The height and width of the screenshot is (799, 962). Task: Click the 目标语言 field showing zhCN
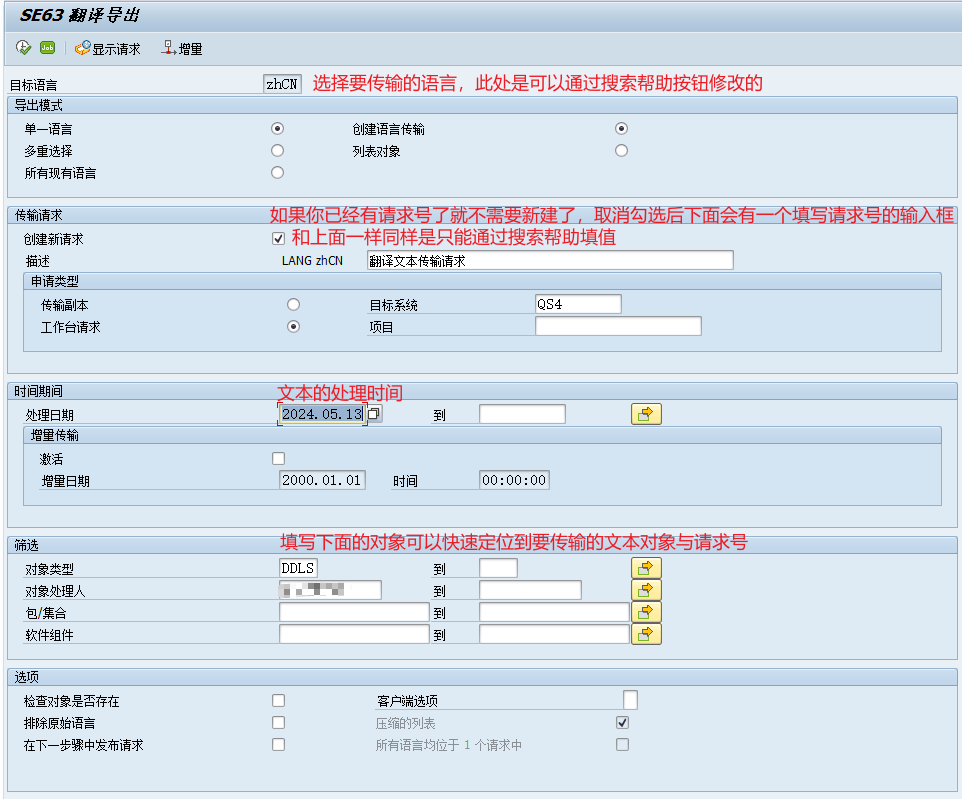click(285, 83)
